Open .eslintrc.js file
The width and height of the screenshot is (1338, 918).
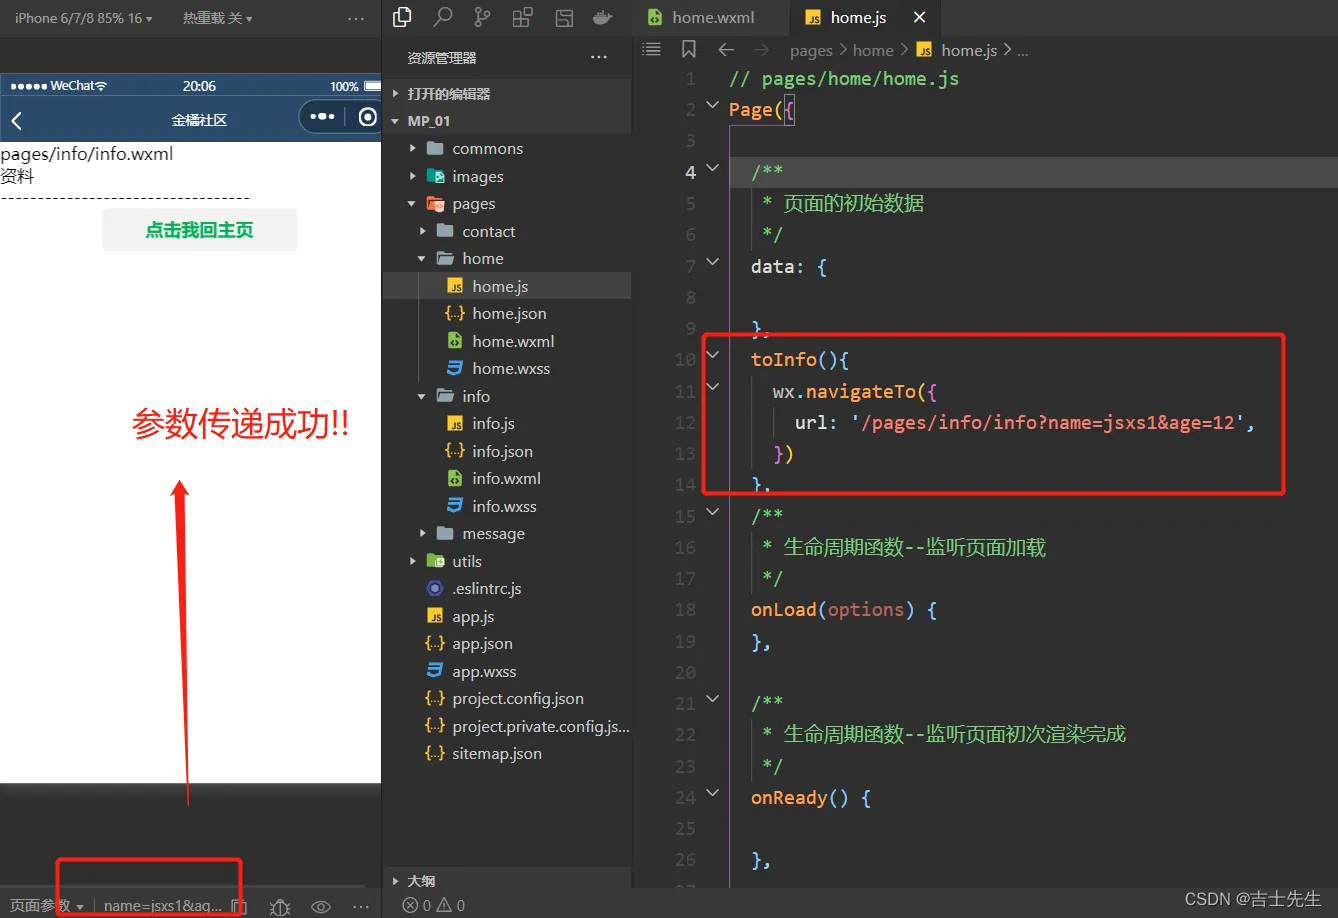(x=507, y=589)
